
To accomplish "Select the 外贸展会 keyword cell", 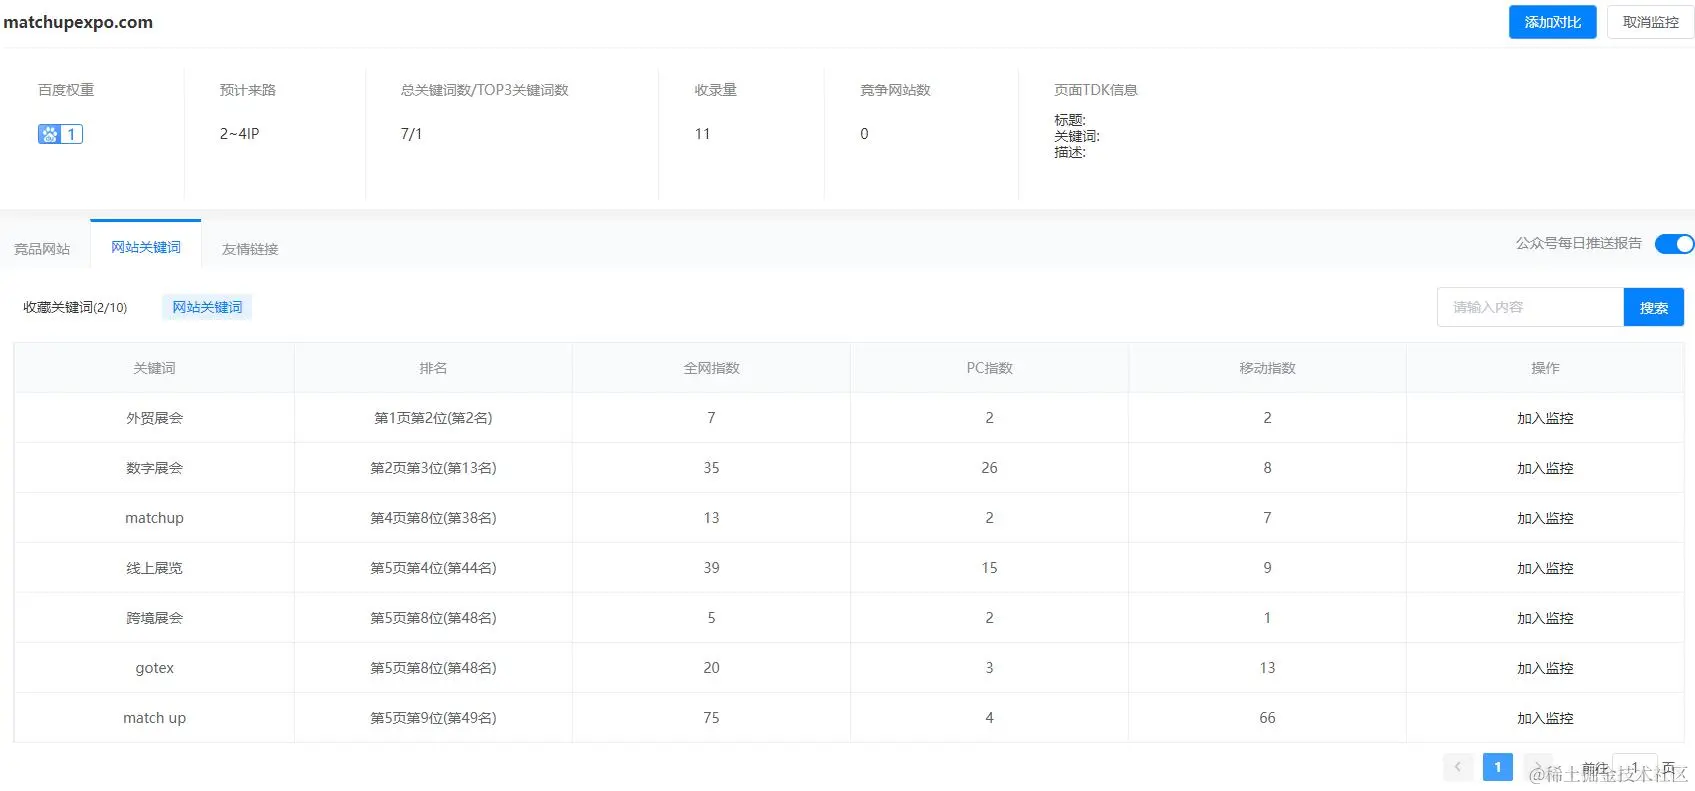I will click(x=154, y=418).
